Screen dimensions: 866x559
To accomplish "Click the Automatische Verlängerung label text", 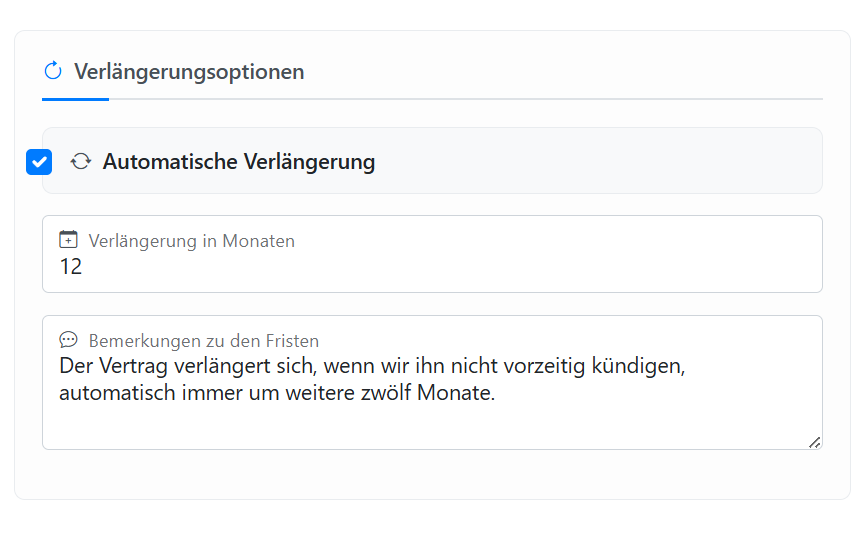I will pyautogui.click(x=239, y=161).
